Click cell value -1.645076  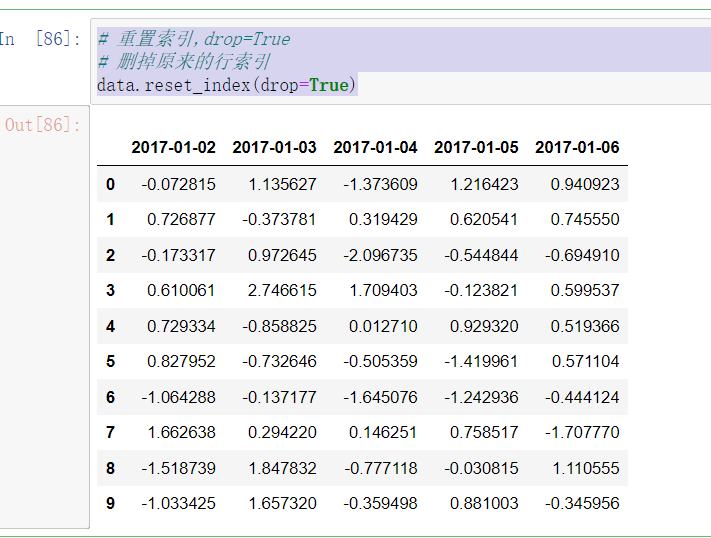pyautogui.click(x=380, y=397)
